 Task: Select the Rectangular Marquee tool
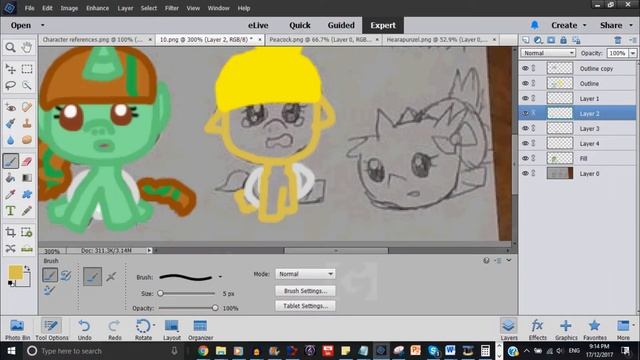[x=27, y=69]
